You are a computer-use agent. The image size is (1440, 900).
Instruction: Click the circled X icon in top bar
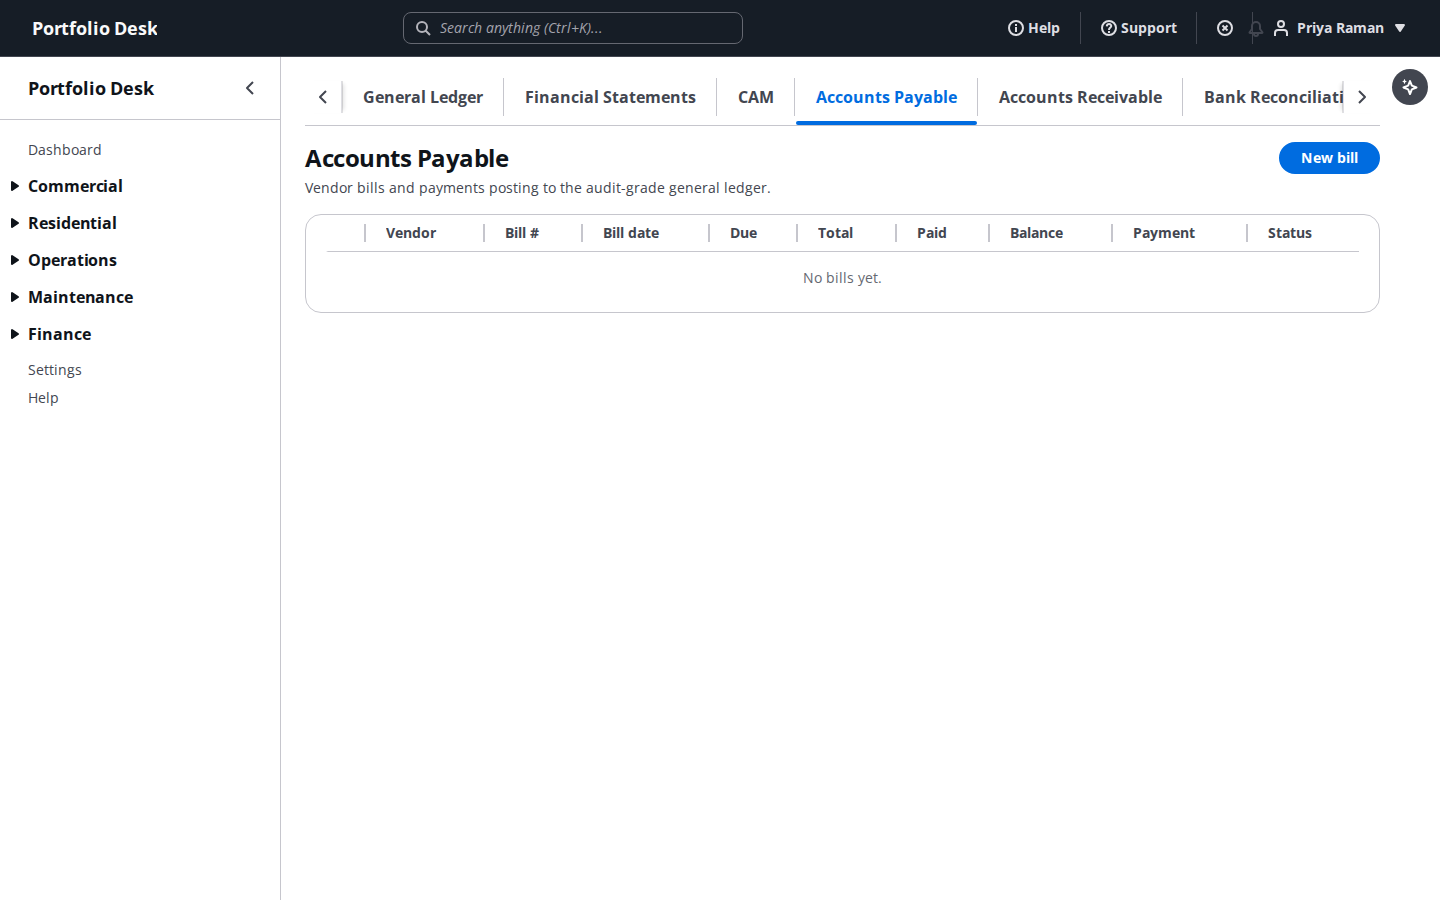coord(1225,28)
